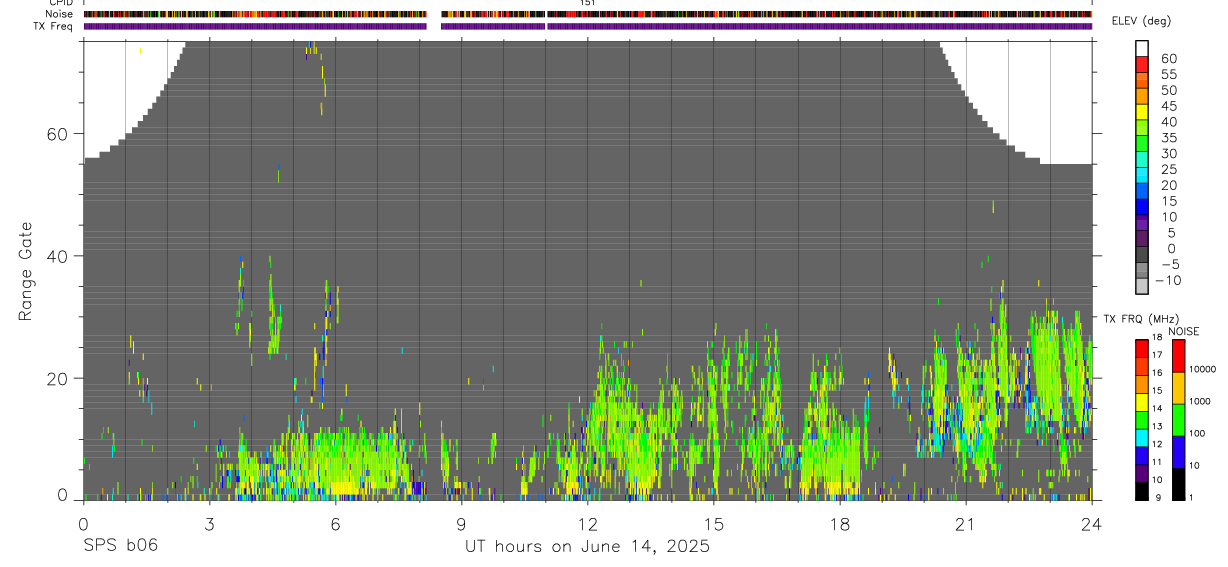The image size is (1228, 567).
Task: Select the black bottom segment of TX FRQ bar
Action: tap(1142, 491)
